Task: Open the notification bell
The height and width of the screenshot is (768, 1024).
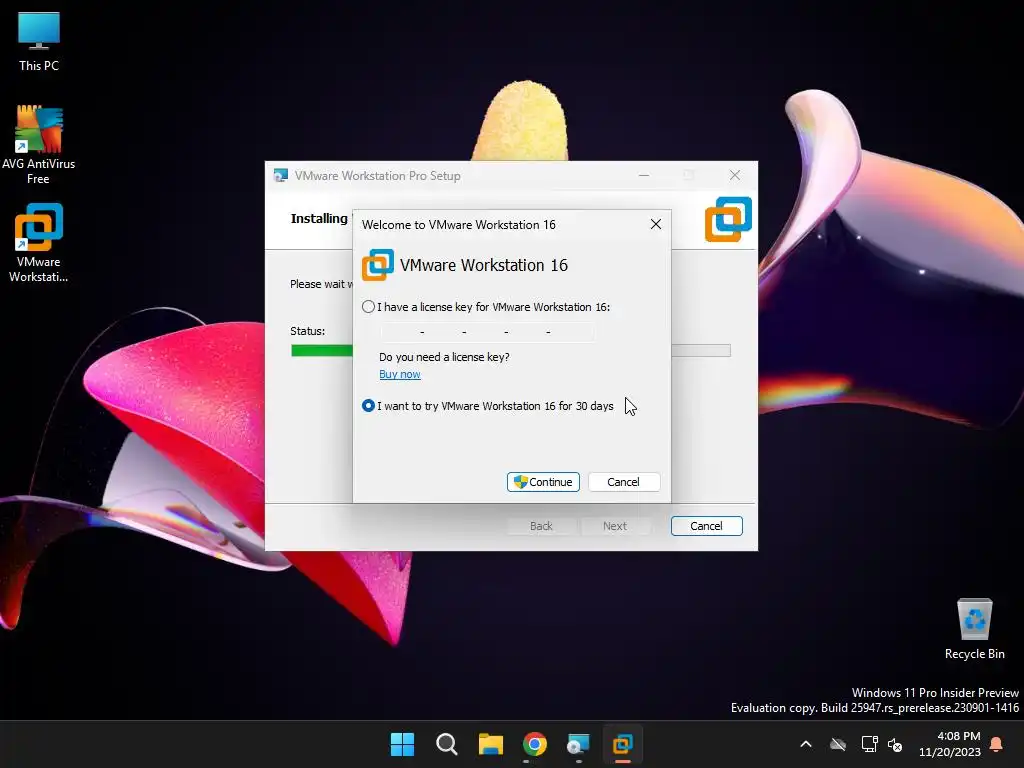Action: pyautogui.click(x=997, y=744)
